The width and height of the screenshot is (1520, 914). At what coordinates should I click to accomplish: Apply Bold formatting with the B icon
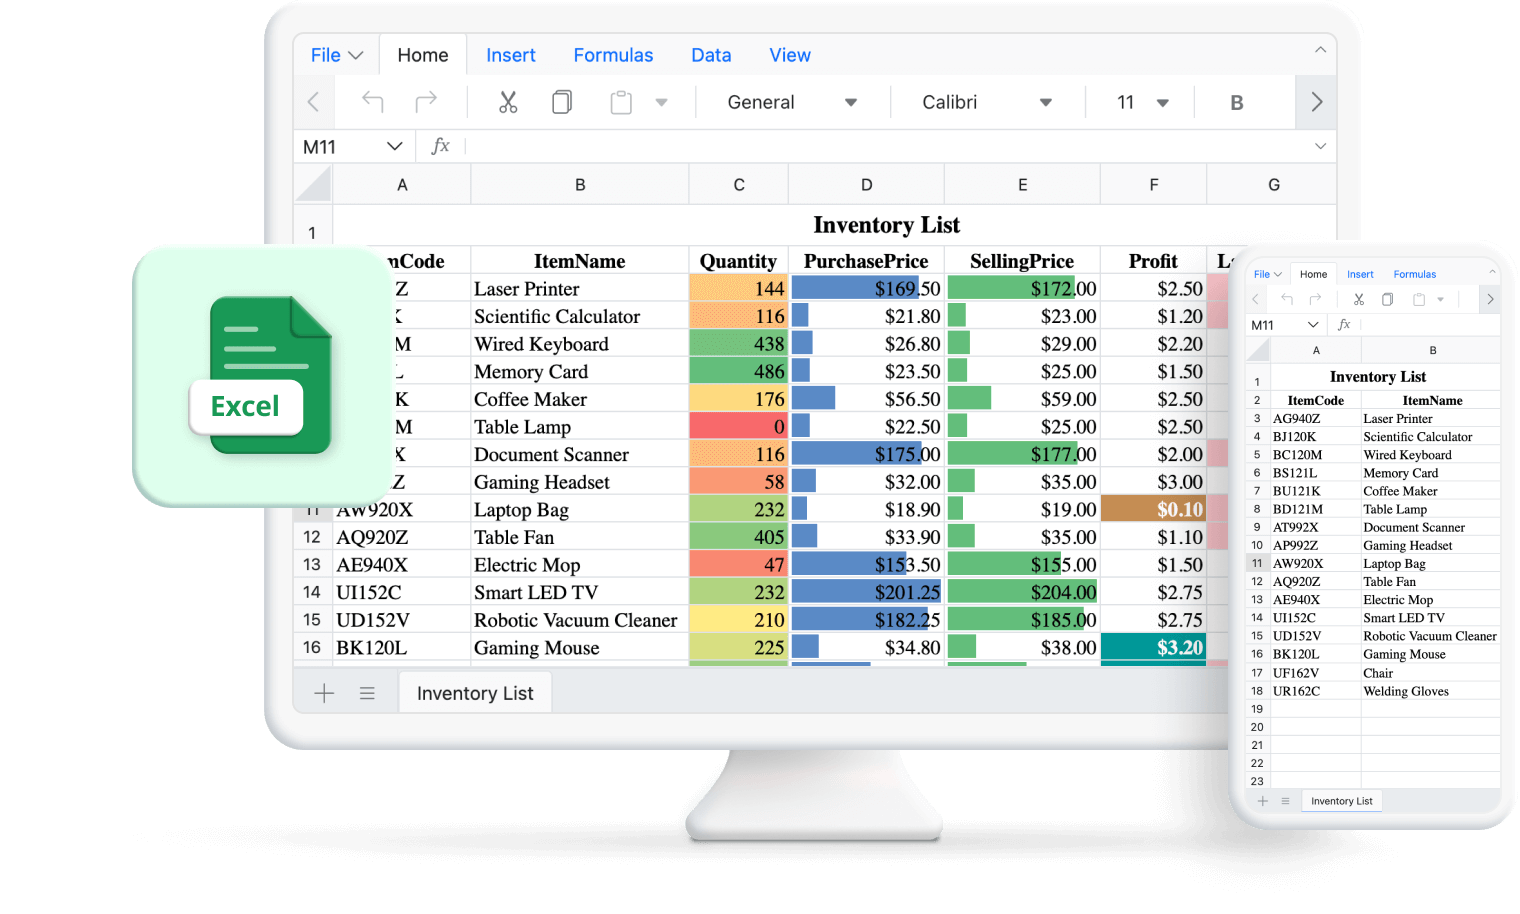pyautogui.click(x=1237, y=101)
